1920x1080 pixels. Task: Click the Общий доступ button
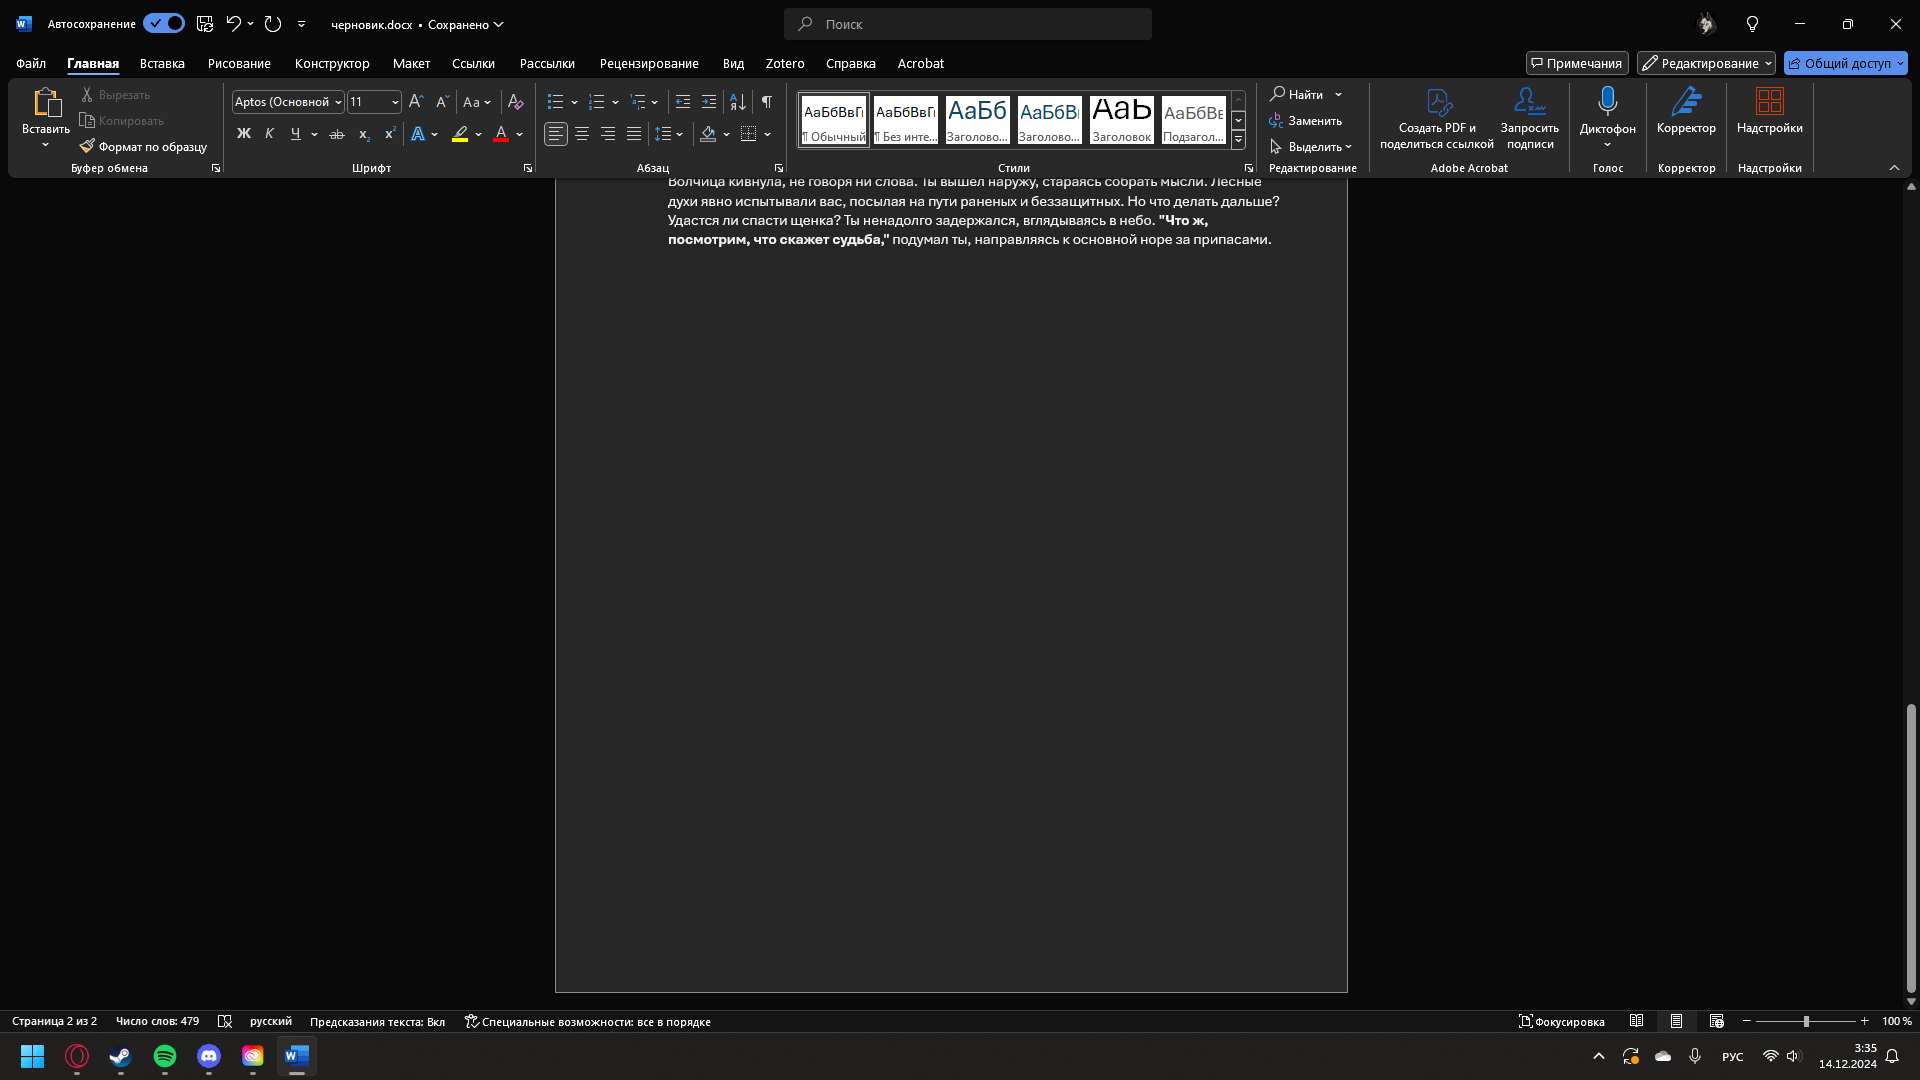click(1845, 63)
